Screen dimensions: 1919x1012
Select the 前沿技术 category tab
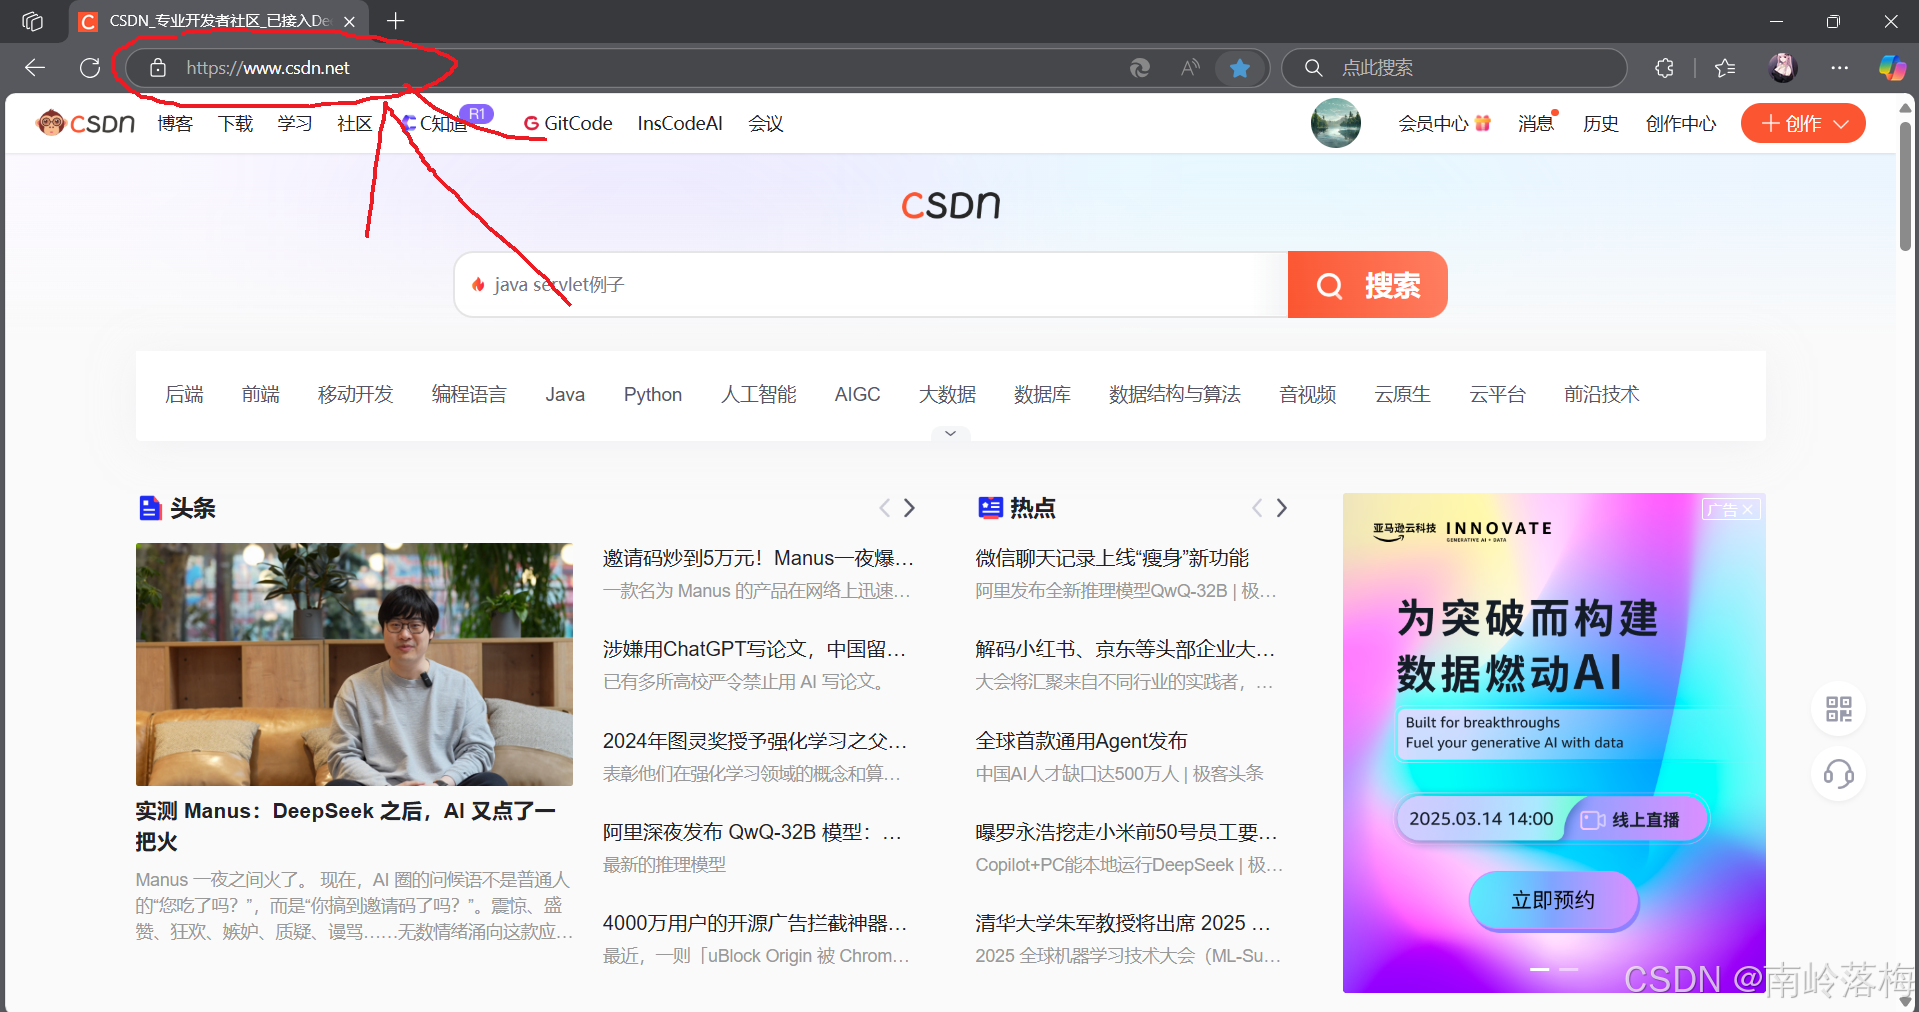click(1602, 394)
